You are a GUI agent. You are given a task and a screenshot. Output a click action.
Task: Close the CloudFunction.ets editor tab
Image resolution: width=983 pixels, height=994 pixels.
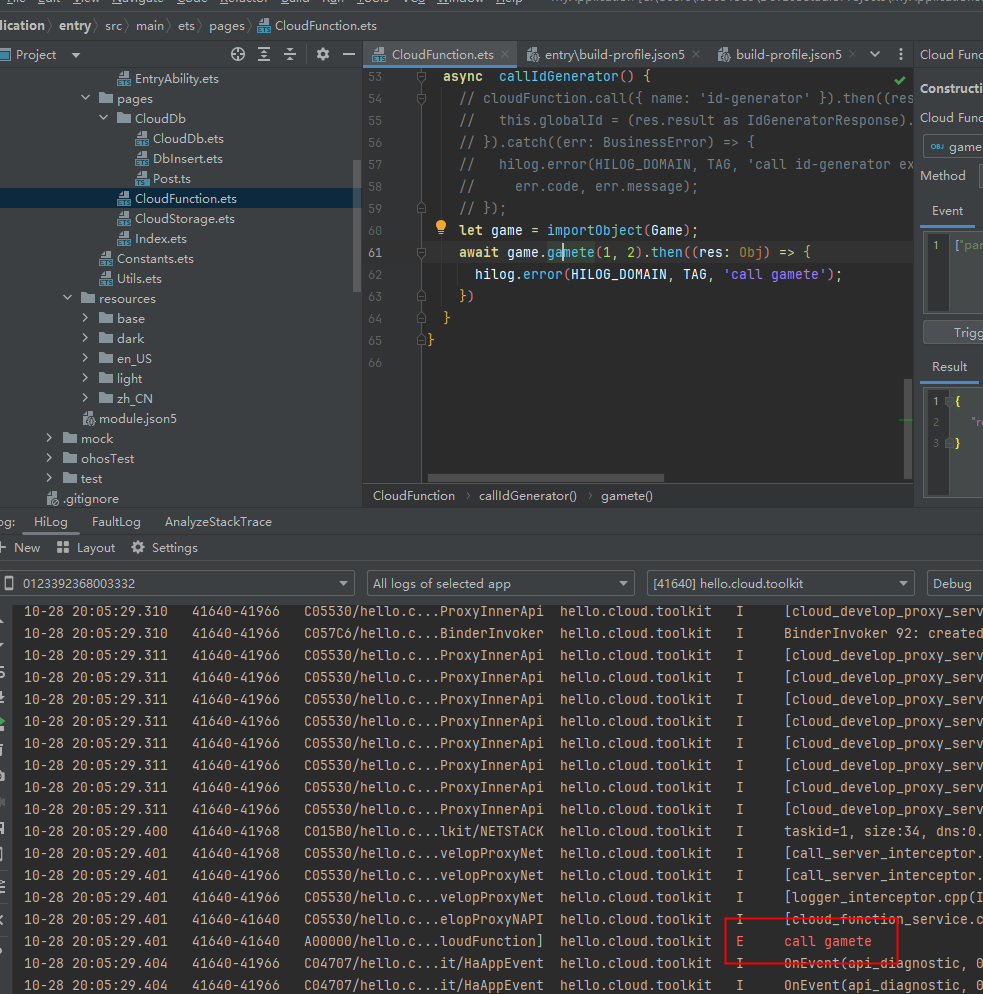(506, 55)
